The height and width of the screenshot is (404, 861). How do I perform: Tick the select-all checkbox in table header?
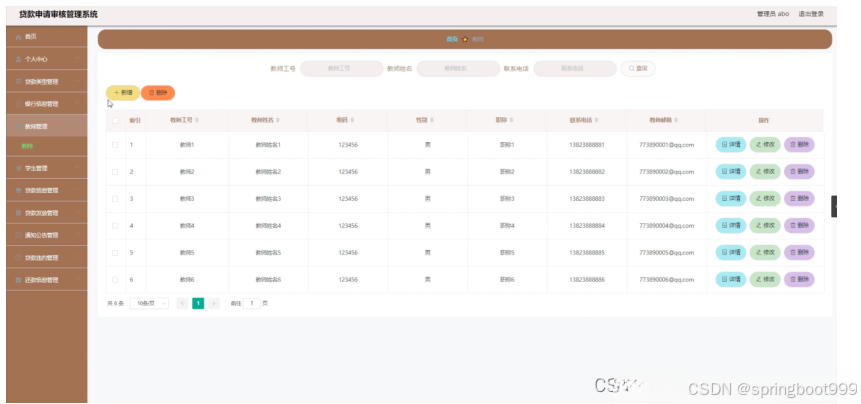coord(115,121)
